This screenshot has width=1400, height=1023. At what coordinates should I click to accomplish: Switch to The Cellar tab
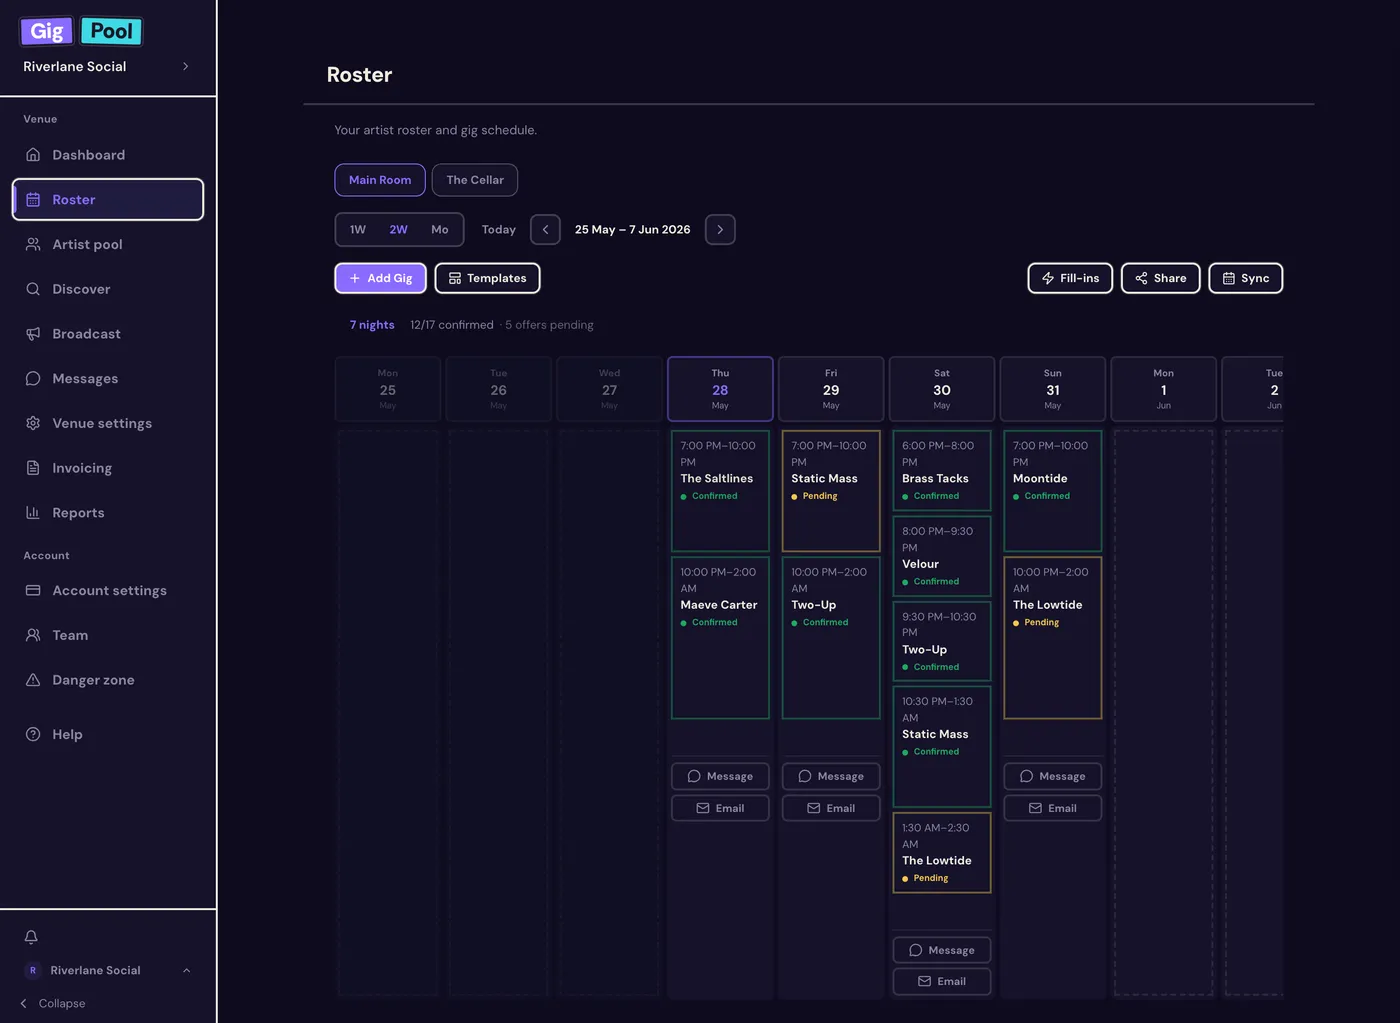point(475,180)
